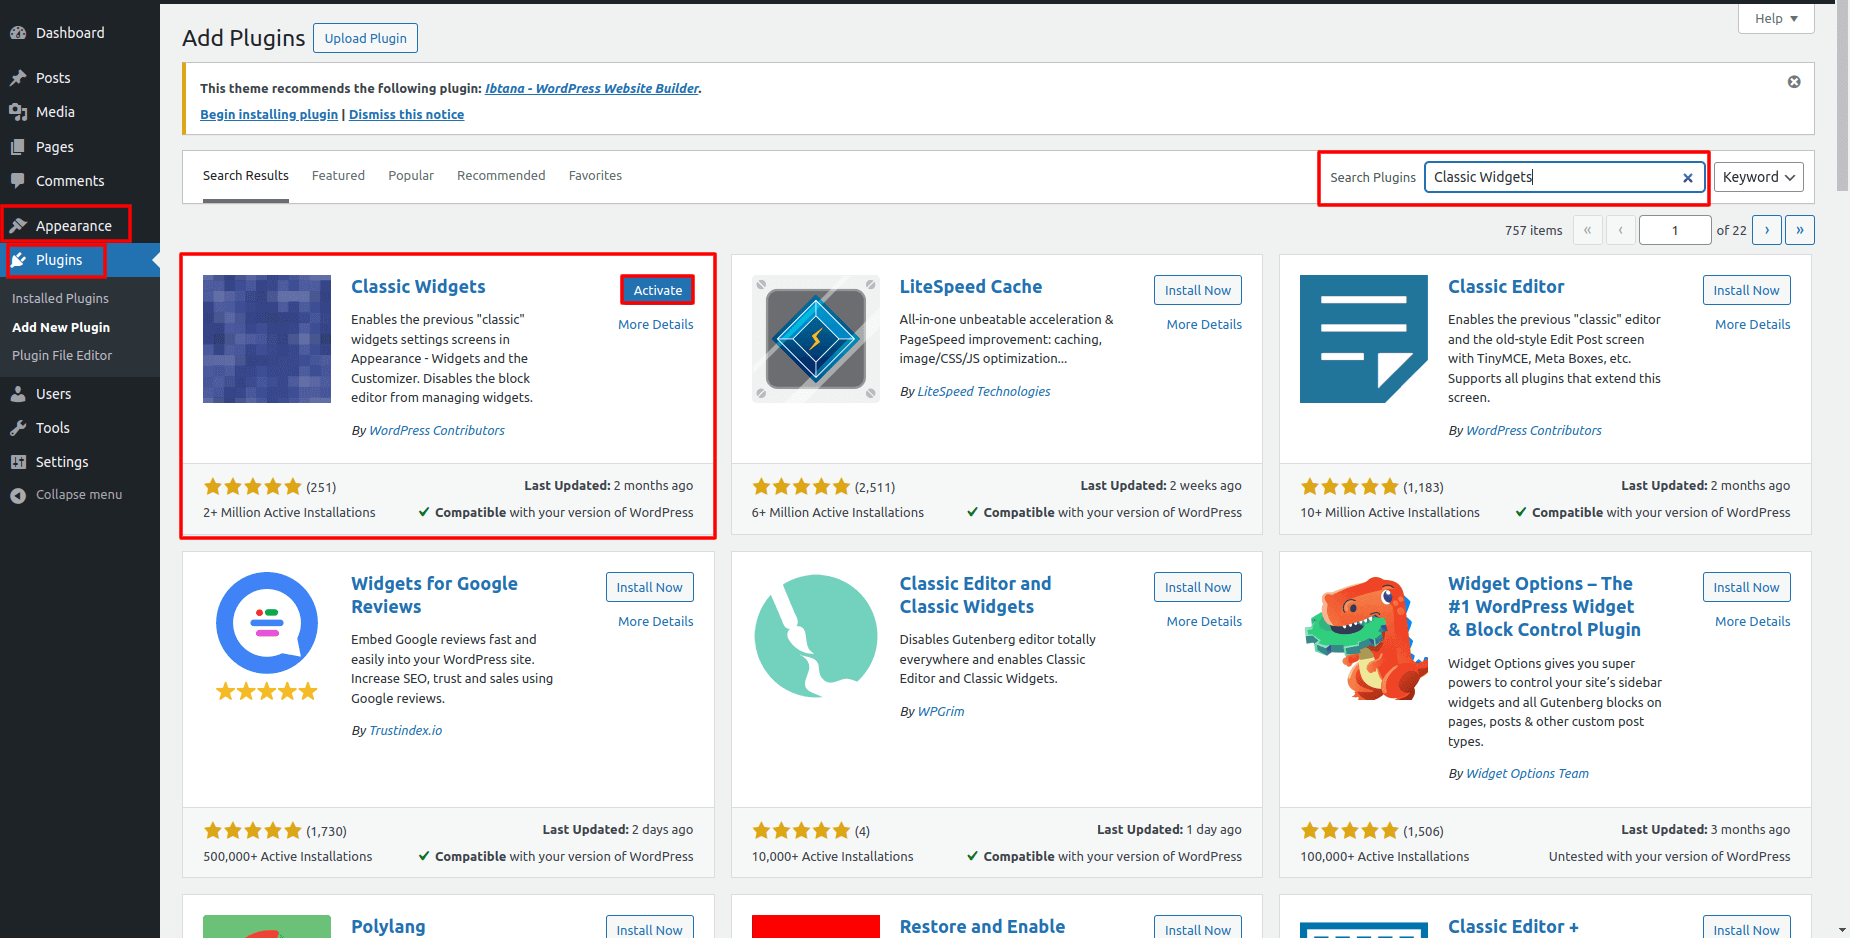The width and height of the screenshot is (1850, 938).
Task: Open the Classic Editor plugin thumbnail
Action: 1363,339
